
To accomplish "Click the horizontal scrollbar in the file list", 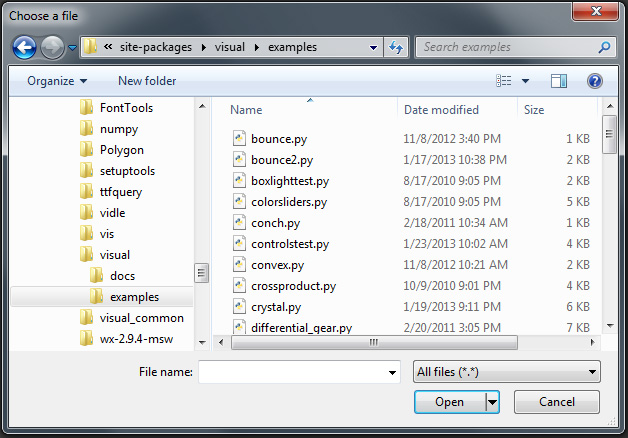I will click(x=374, y=342).
